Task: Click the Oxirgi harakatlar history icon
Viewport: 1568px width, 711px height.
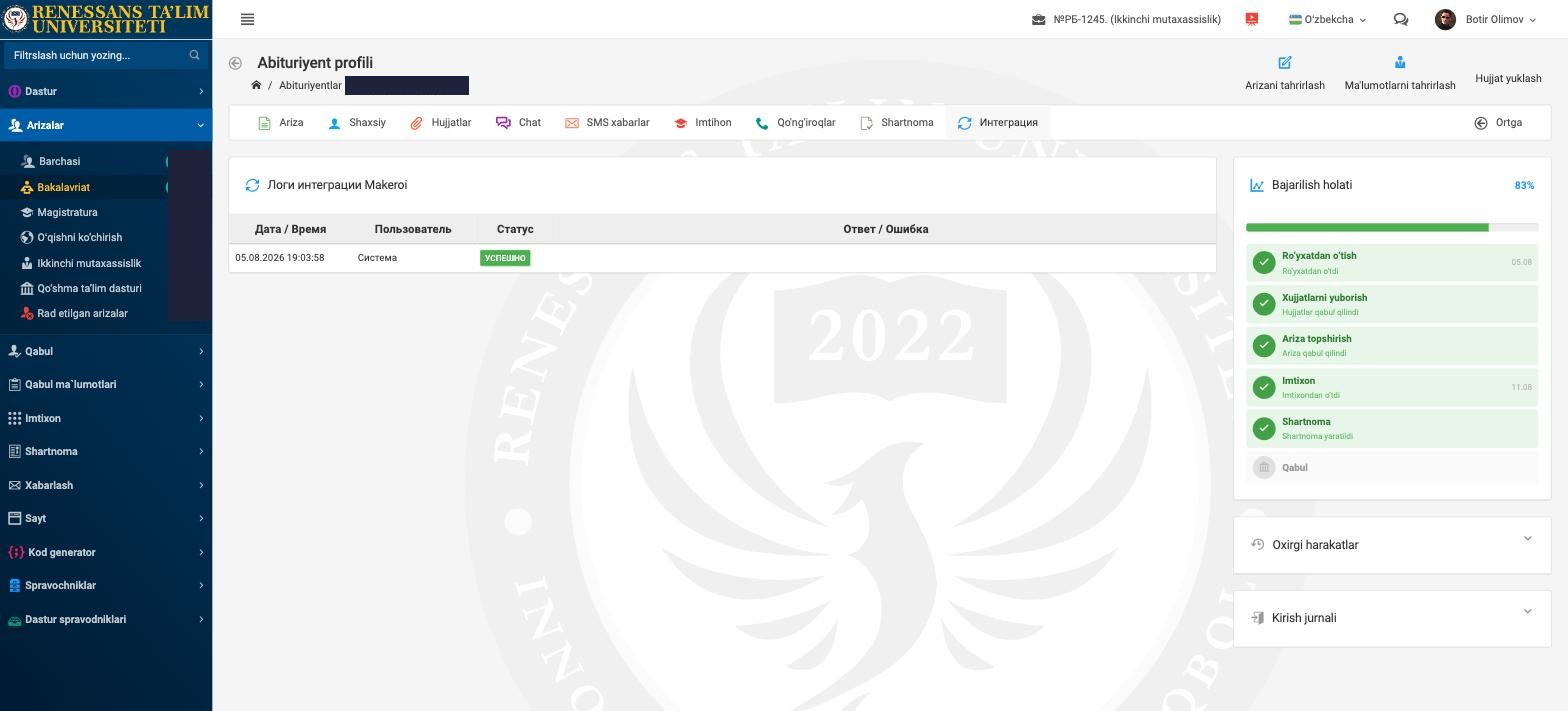Action: click(x=1258, y=544)
